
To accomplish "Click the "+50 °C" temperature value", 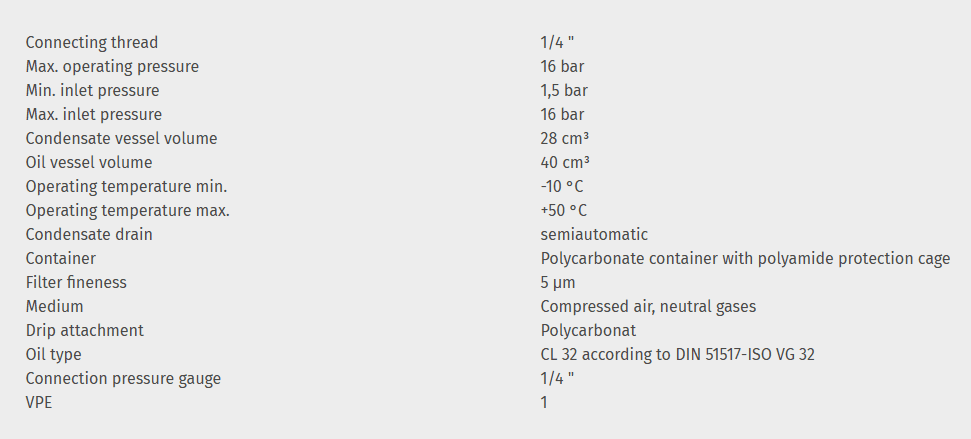I will [563, 210].
